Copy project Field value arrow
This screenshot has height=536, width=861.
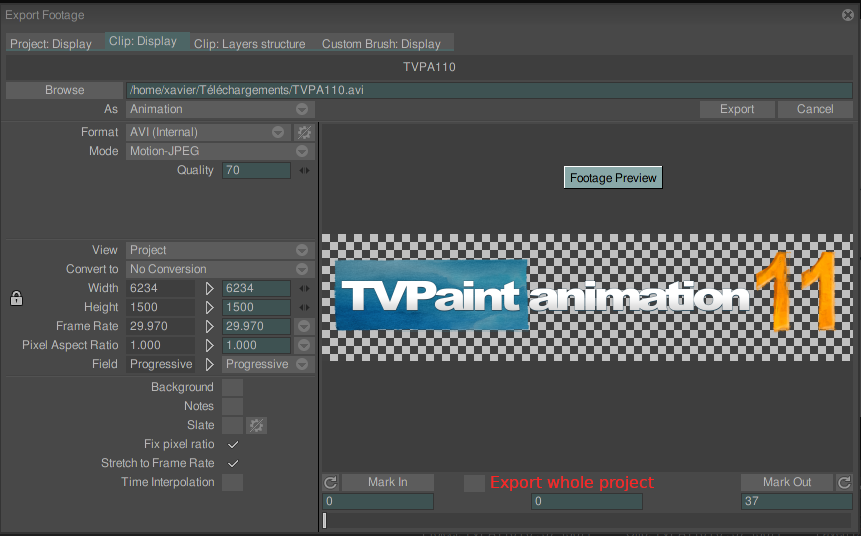point(209,364)
